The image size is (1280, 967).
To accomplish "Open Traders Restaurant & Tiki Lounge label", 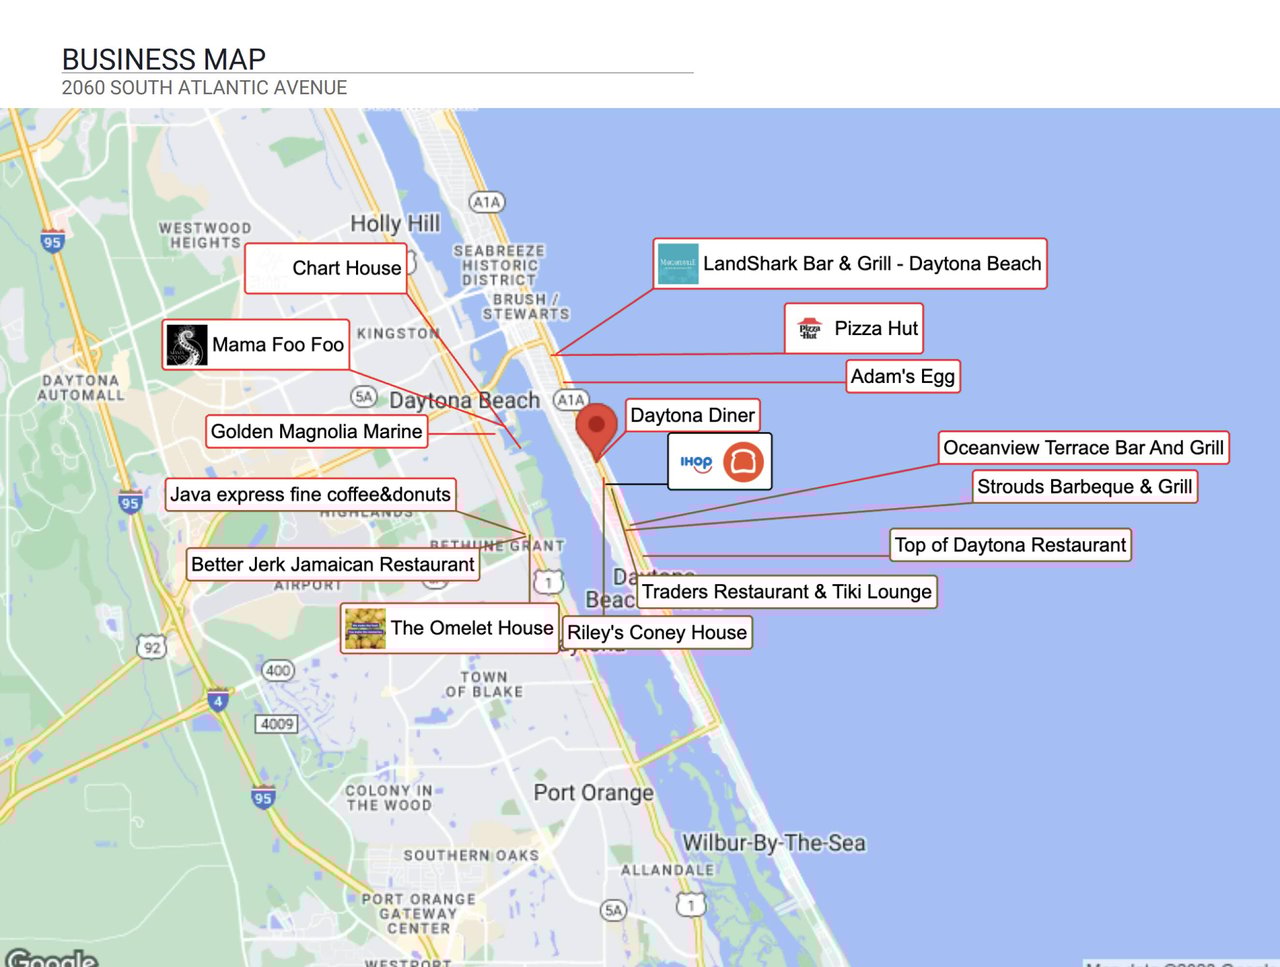I will 786,592.
